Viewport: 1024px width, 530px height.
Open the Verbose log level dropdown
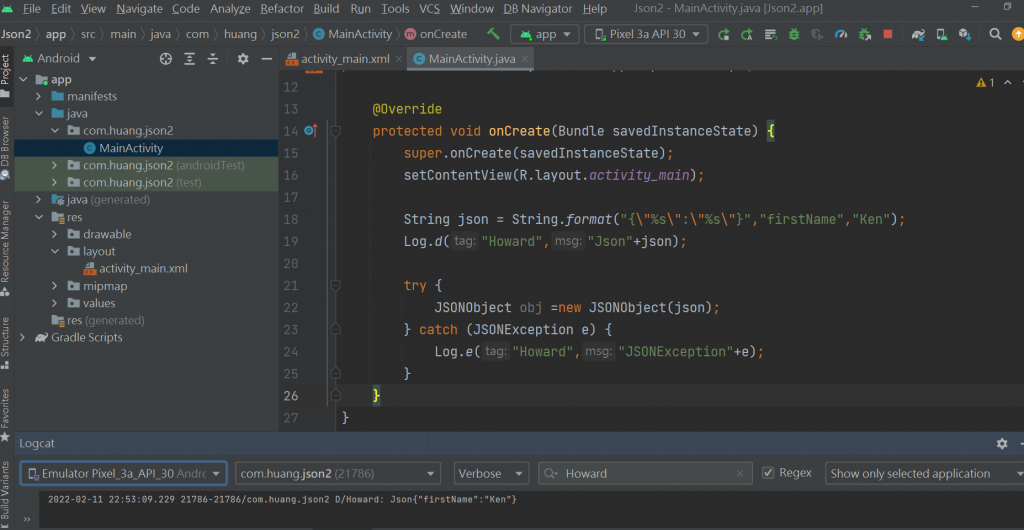point(491,474)
